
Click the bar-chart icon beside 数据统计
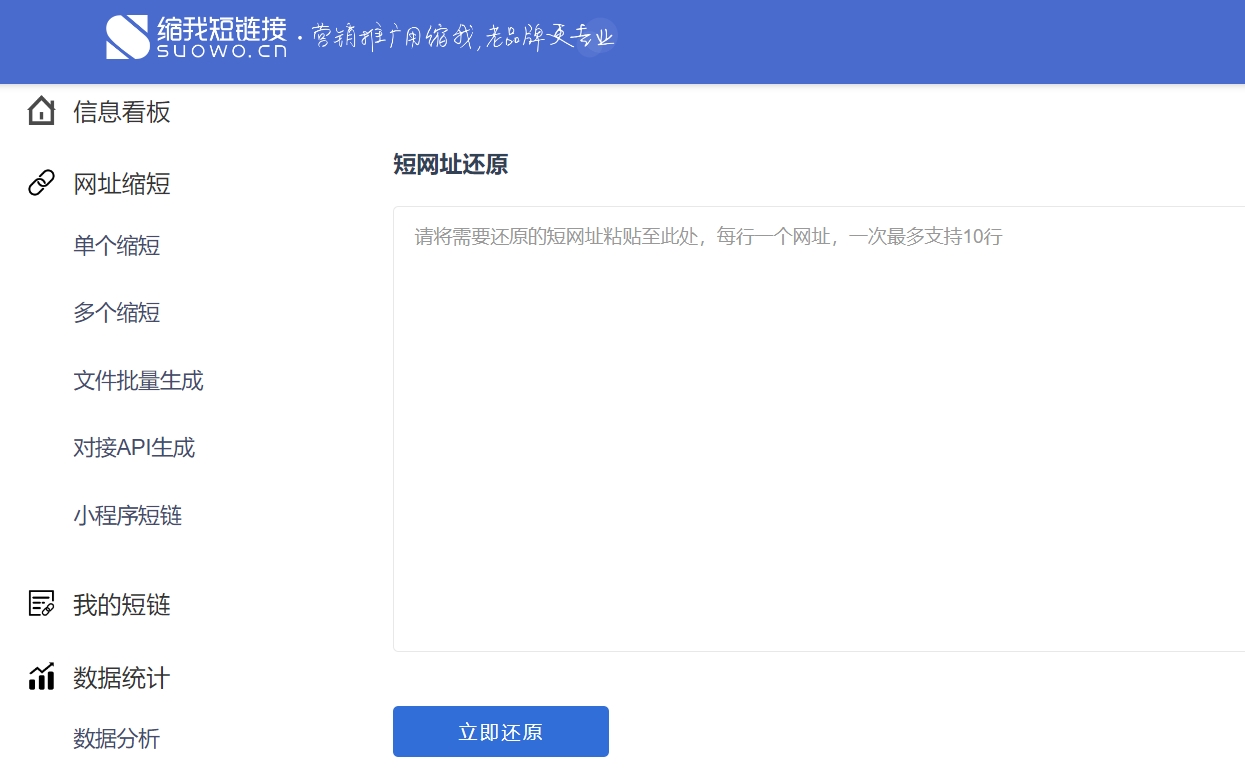41,677
